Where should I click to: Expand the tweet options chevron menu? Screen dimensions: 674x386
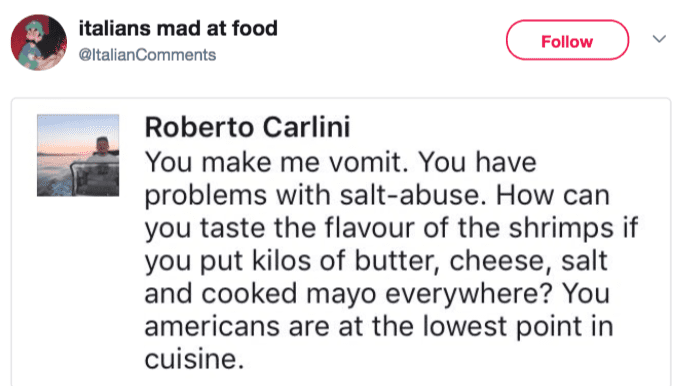coord(659,39)
